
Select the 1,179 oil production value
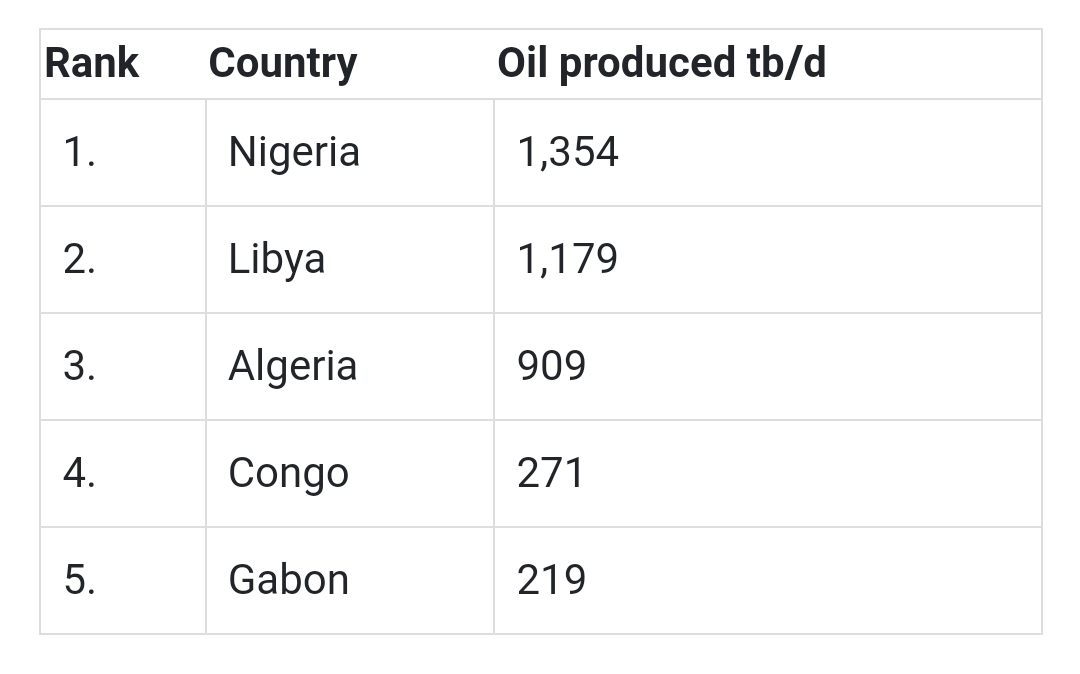pos(567,259)
